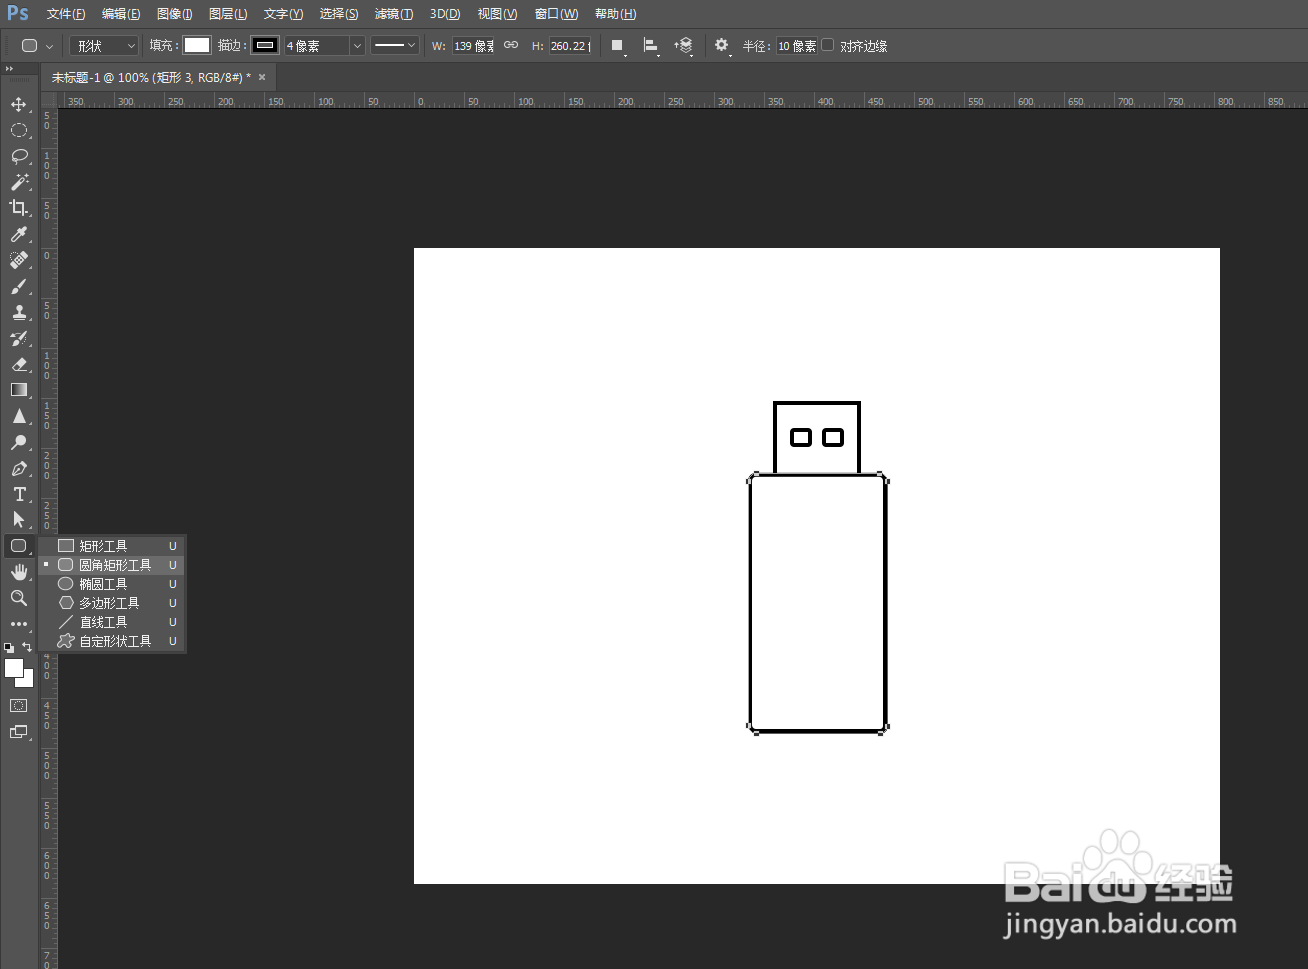Open the 窗口(W) menu

pos(556,14)
